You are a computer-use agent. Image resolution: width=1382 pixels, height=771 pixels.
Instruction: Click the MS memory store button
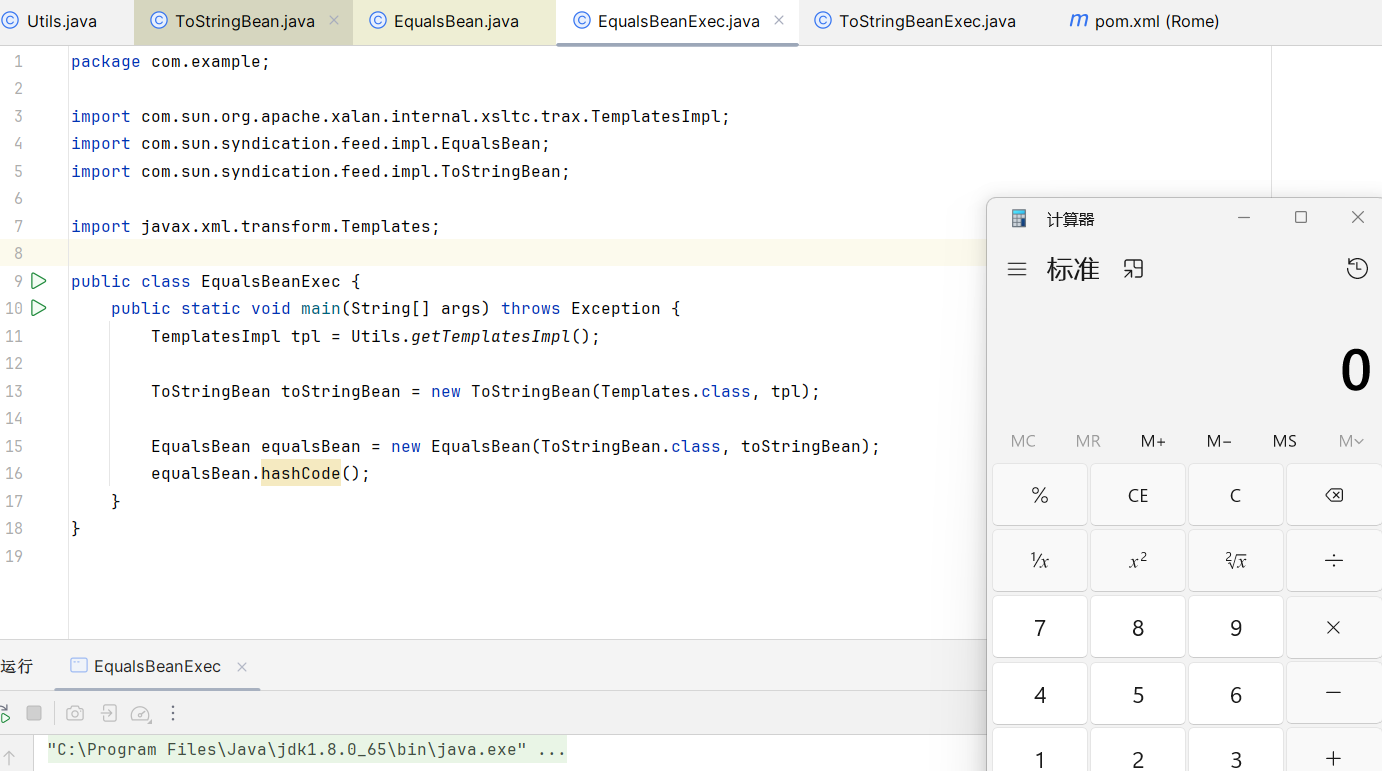[1285, 441]
